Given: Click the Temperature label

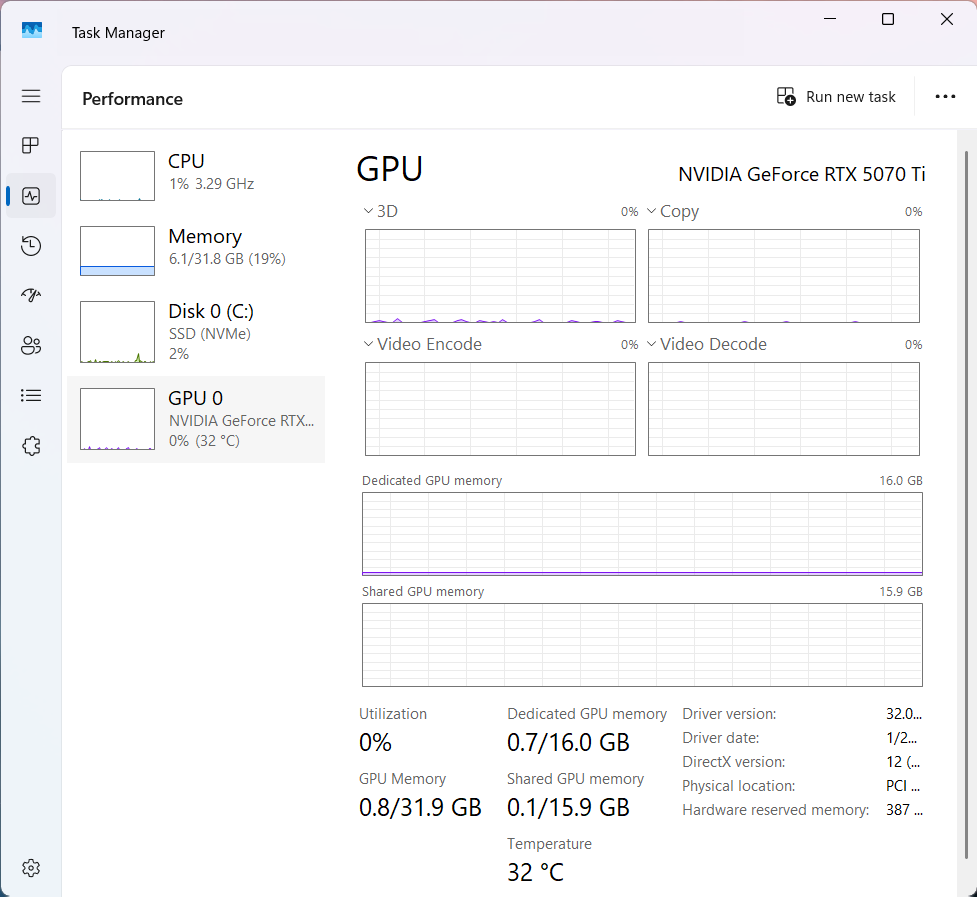Looking at the screenshot, I should click(549, 844).
